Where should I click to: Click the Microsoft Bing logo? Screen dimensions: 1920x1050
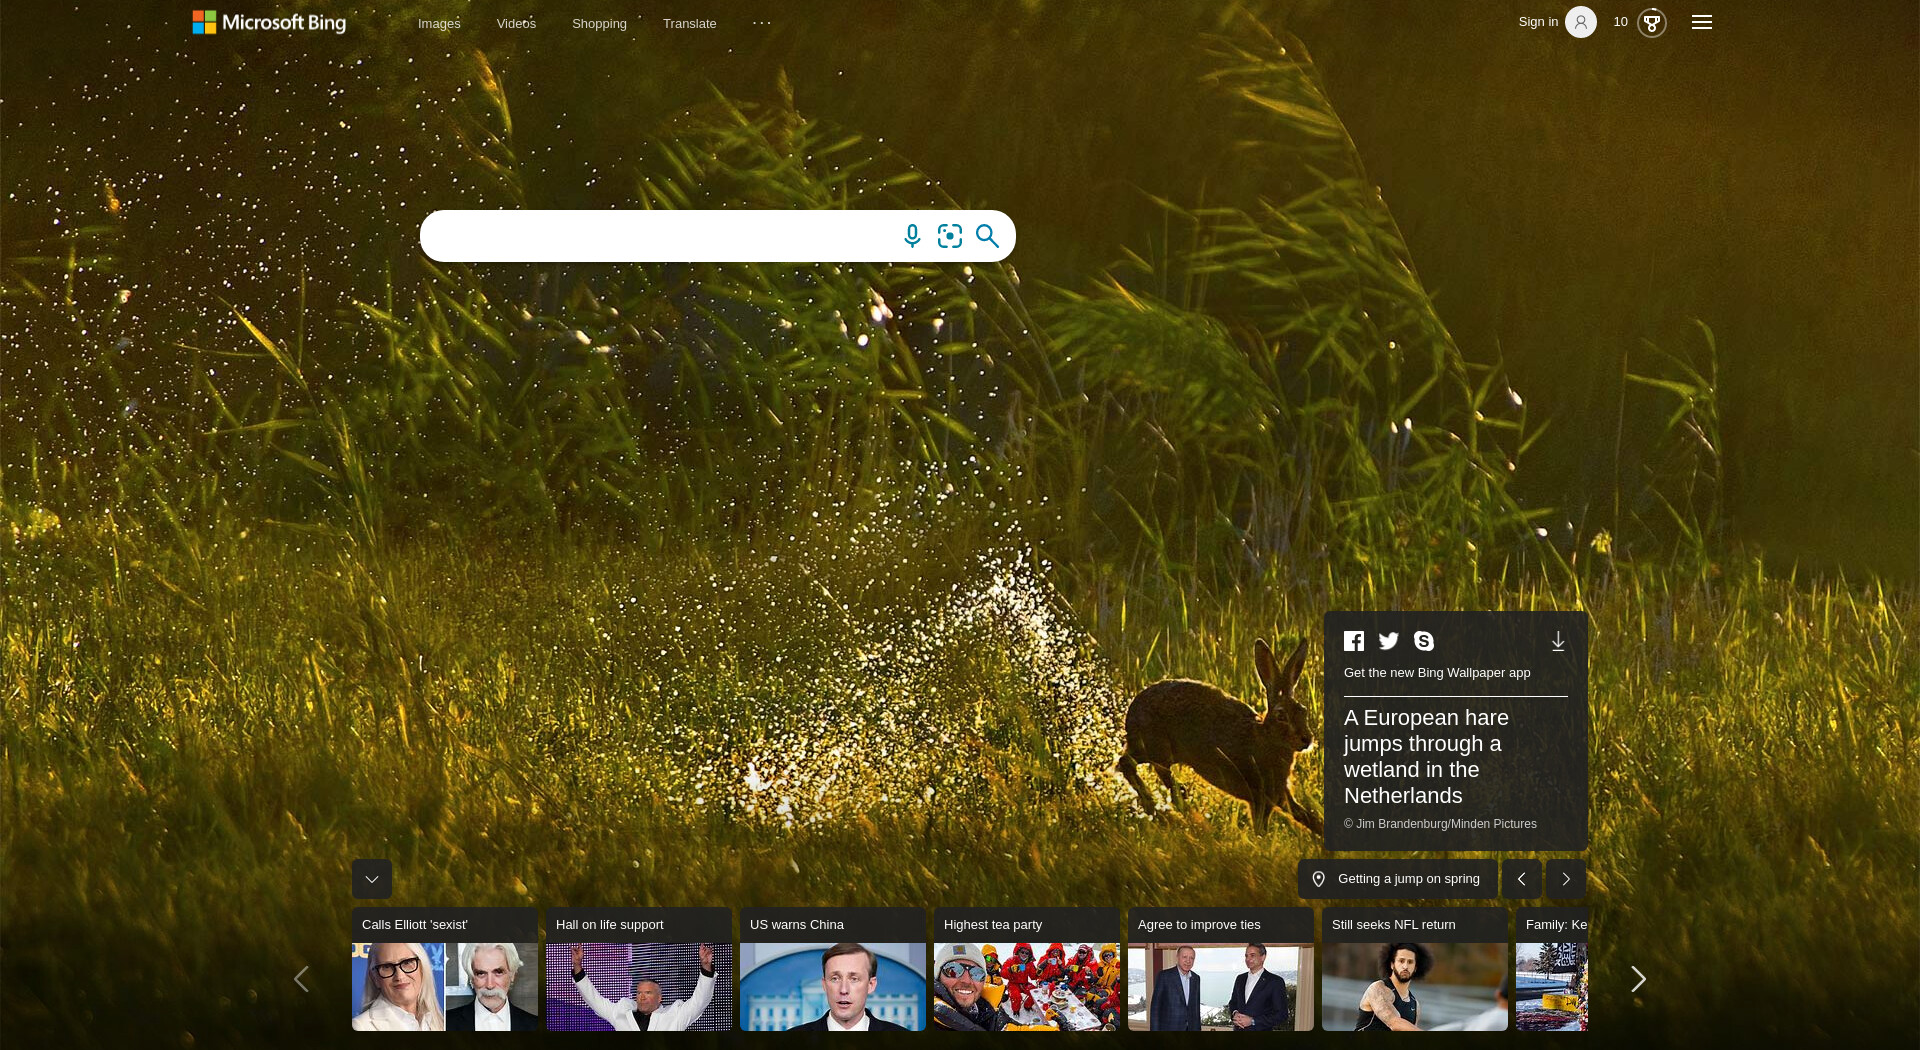[269, 22]
